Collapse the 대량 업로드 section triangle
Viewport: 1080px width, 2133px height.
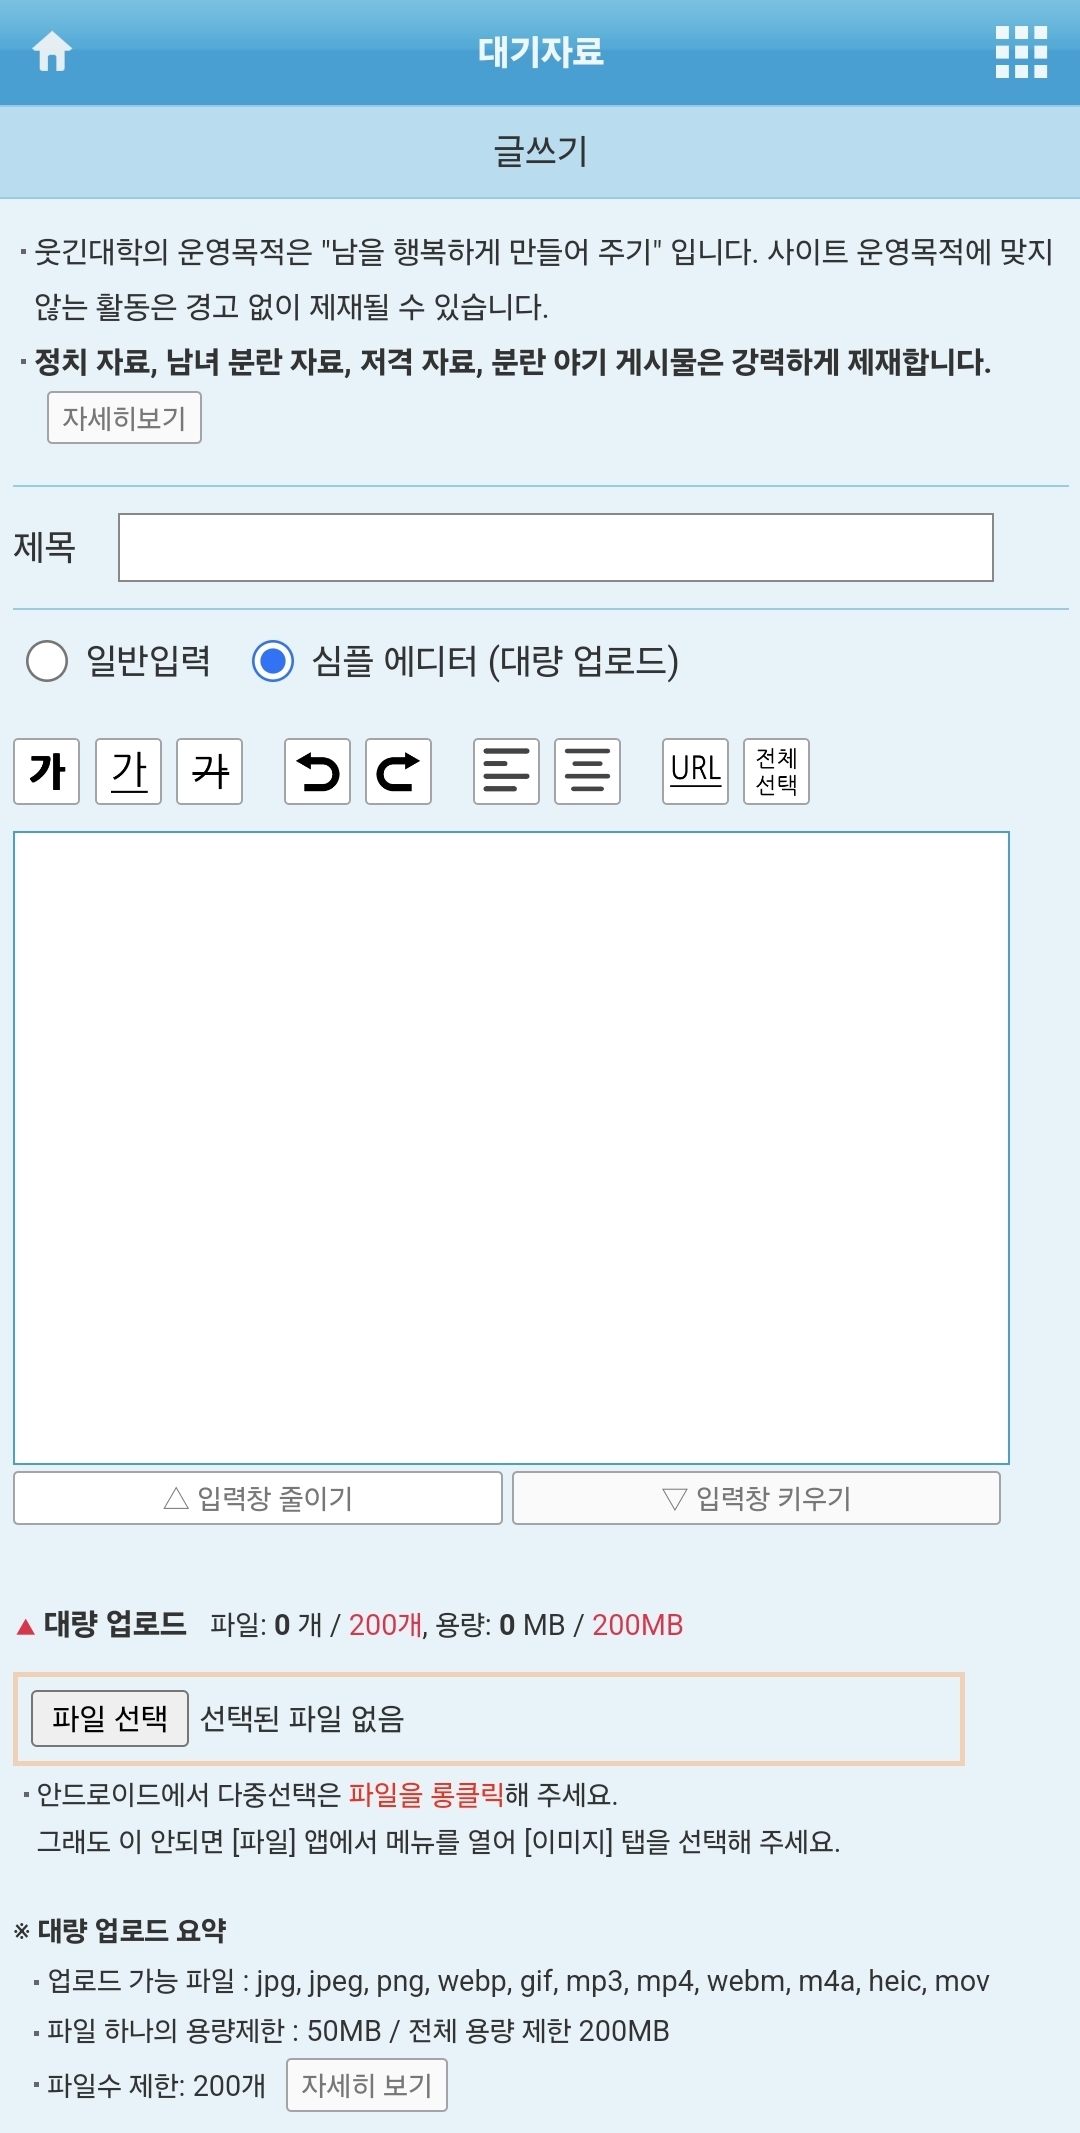coord(26,1626)
